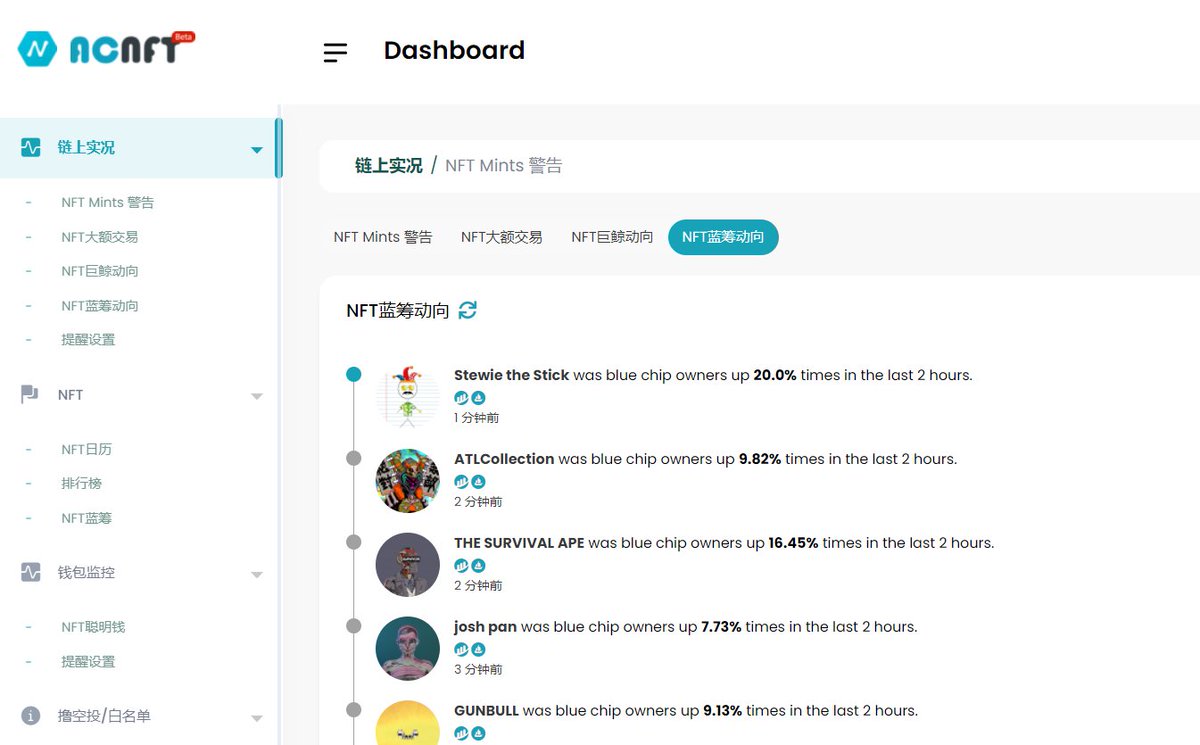Click the 钱包监控 pulse icon in sidebar
The width and height of the screenshot is (1200, 745).
click(31, 572)
